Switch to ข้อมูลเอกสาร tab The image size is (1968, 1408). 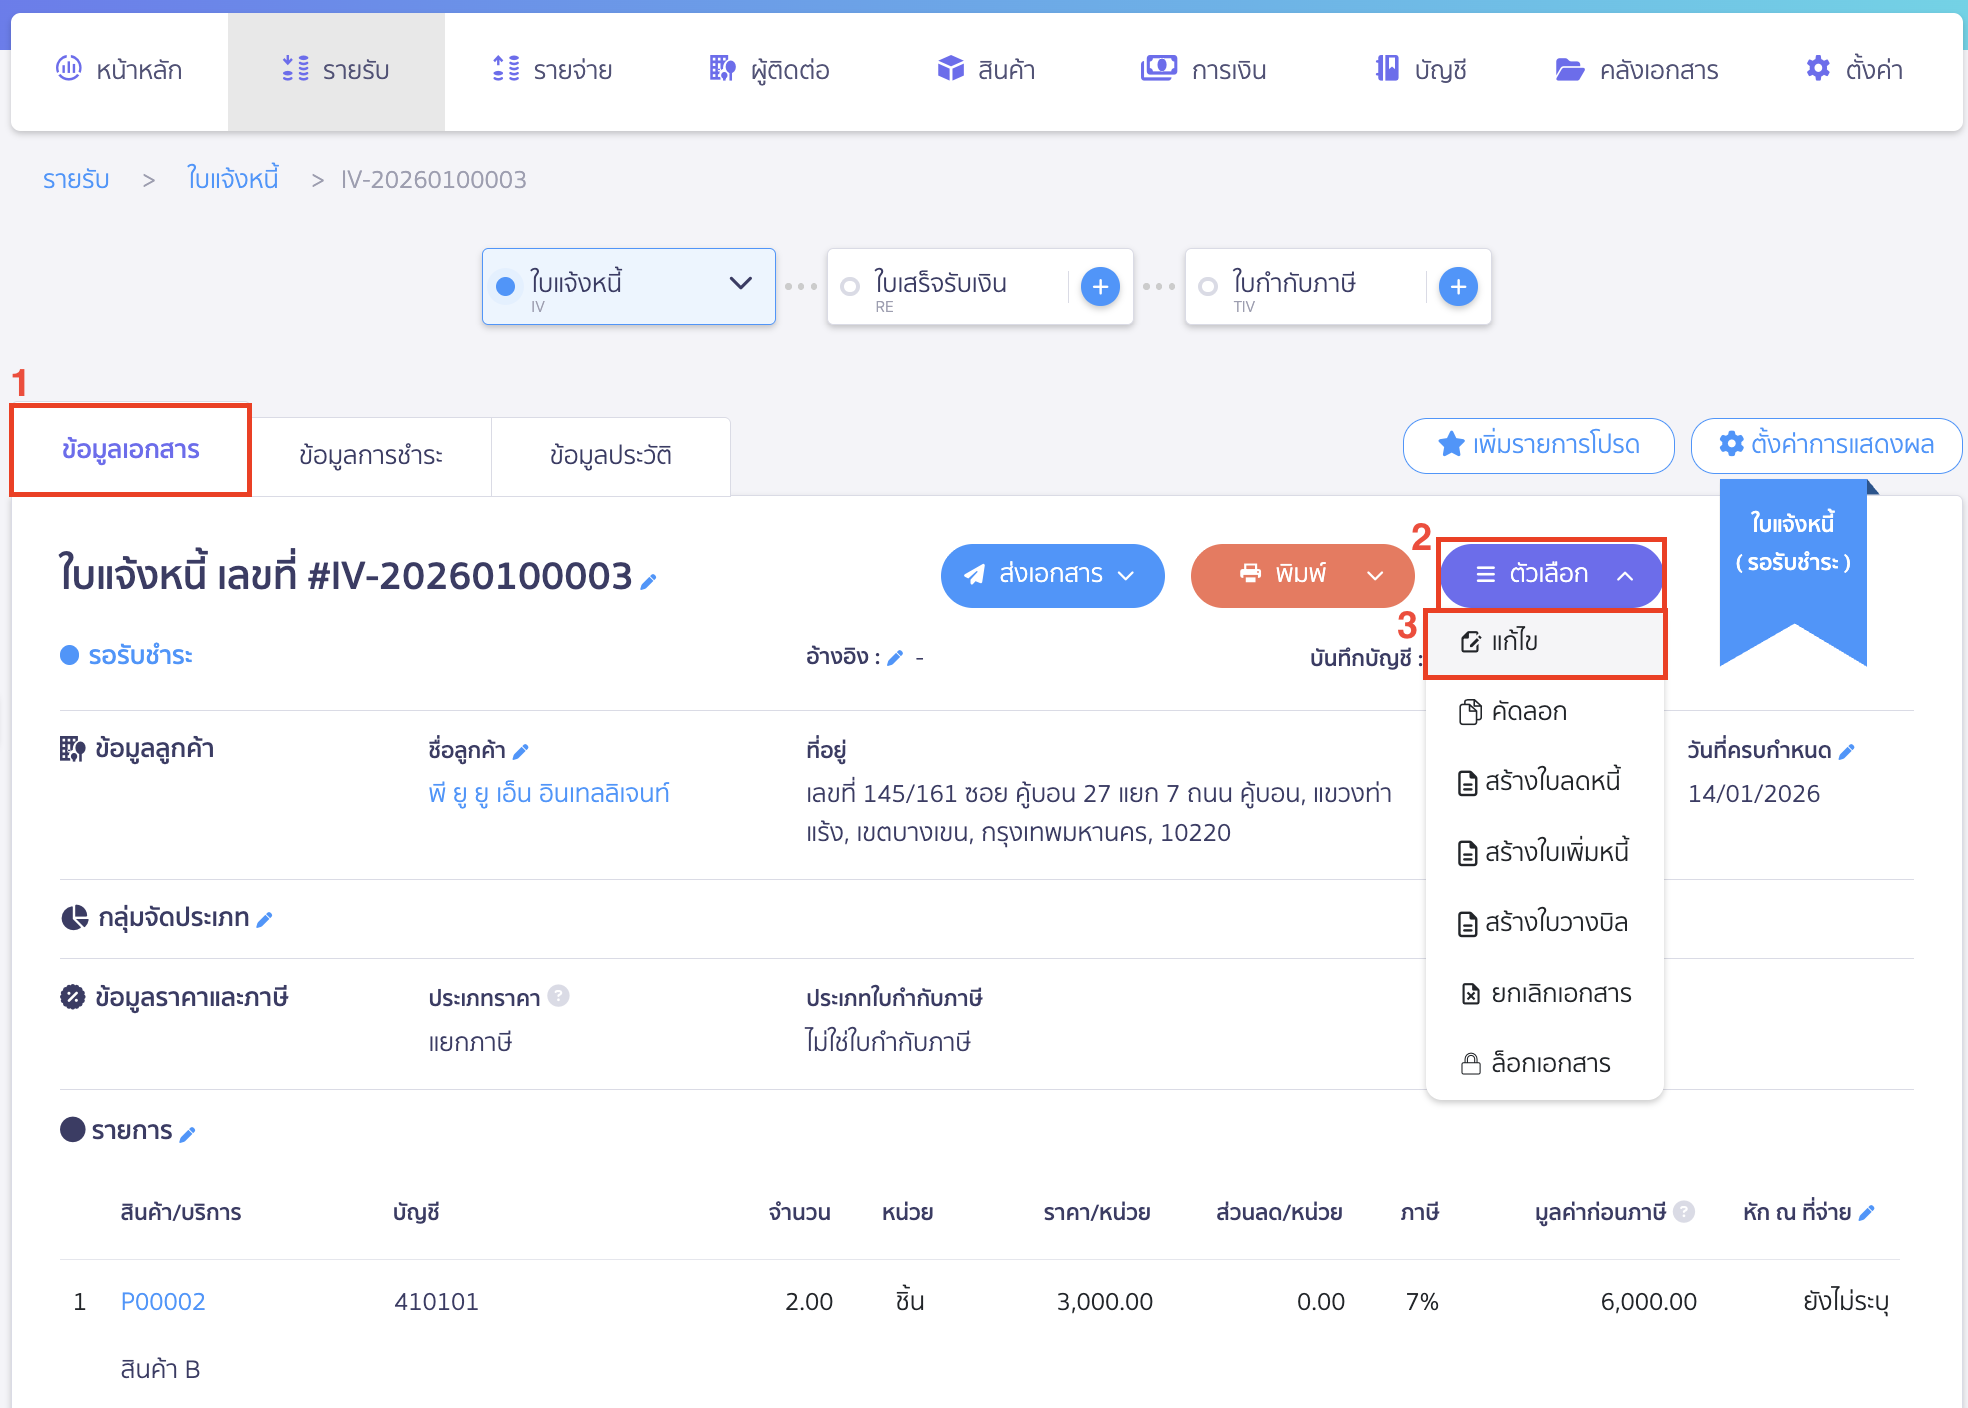click(x=130, y=450)
